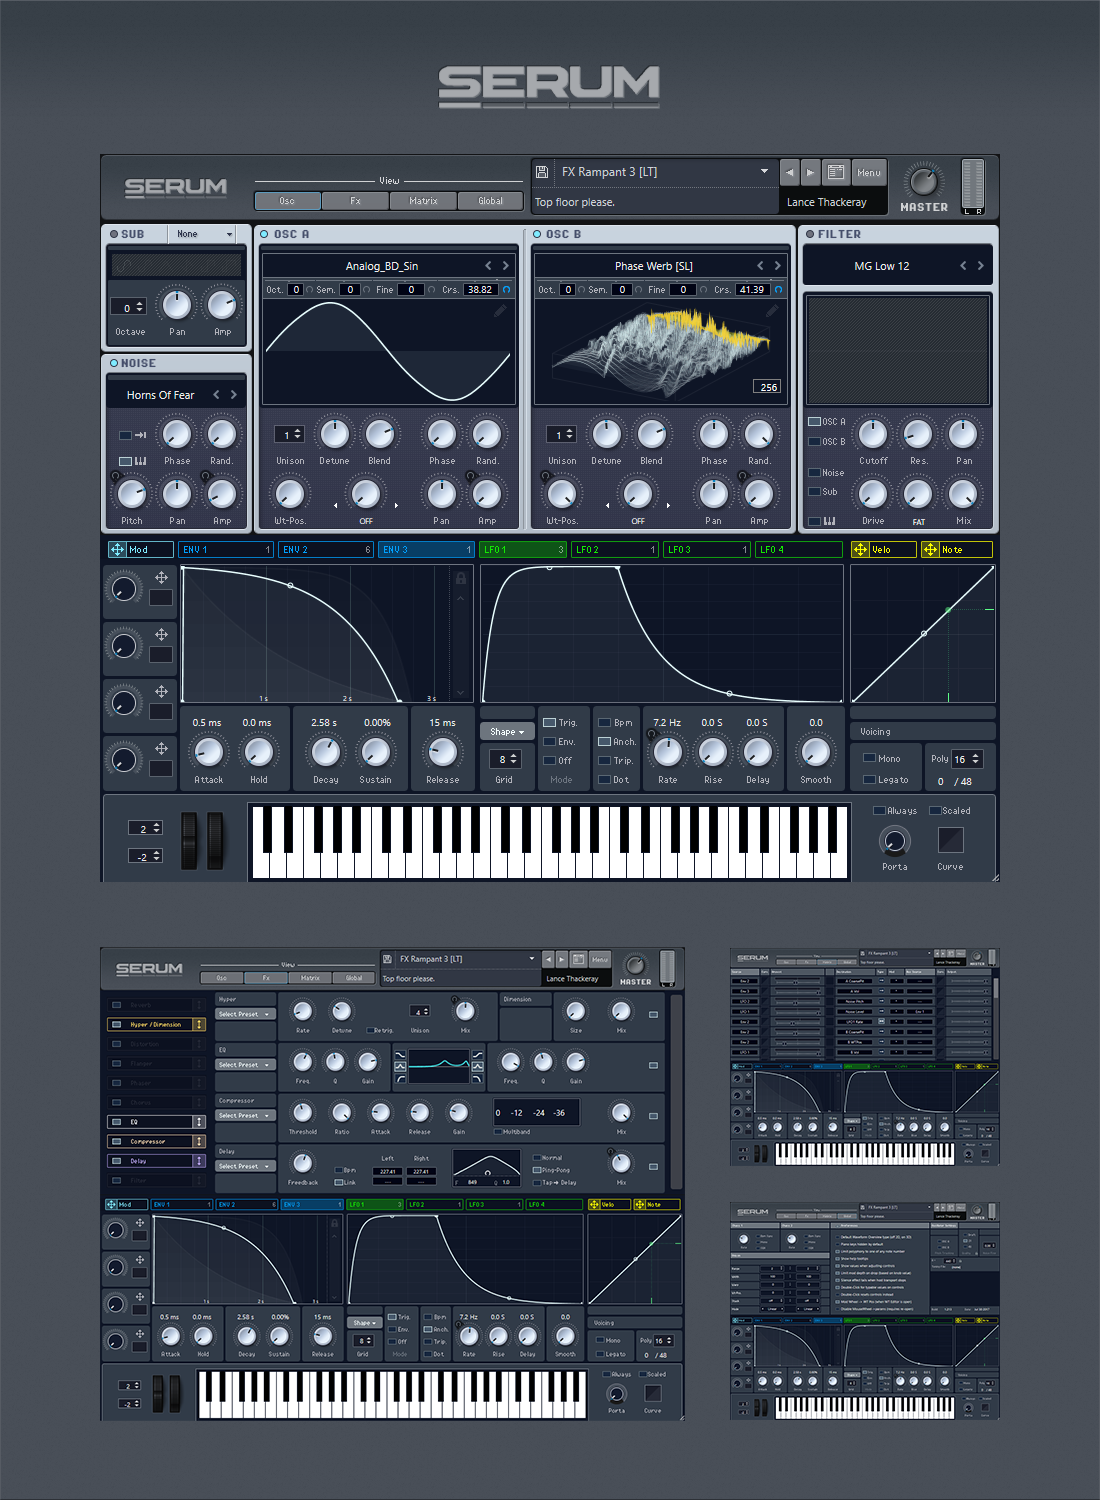The height and width of the screenshot is (1500, 1100).
Task: Toggle the FILTER power button
Action: tap(810, 234)
